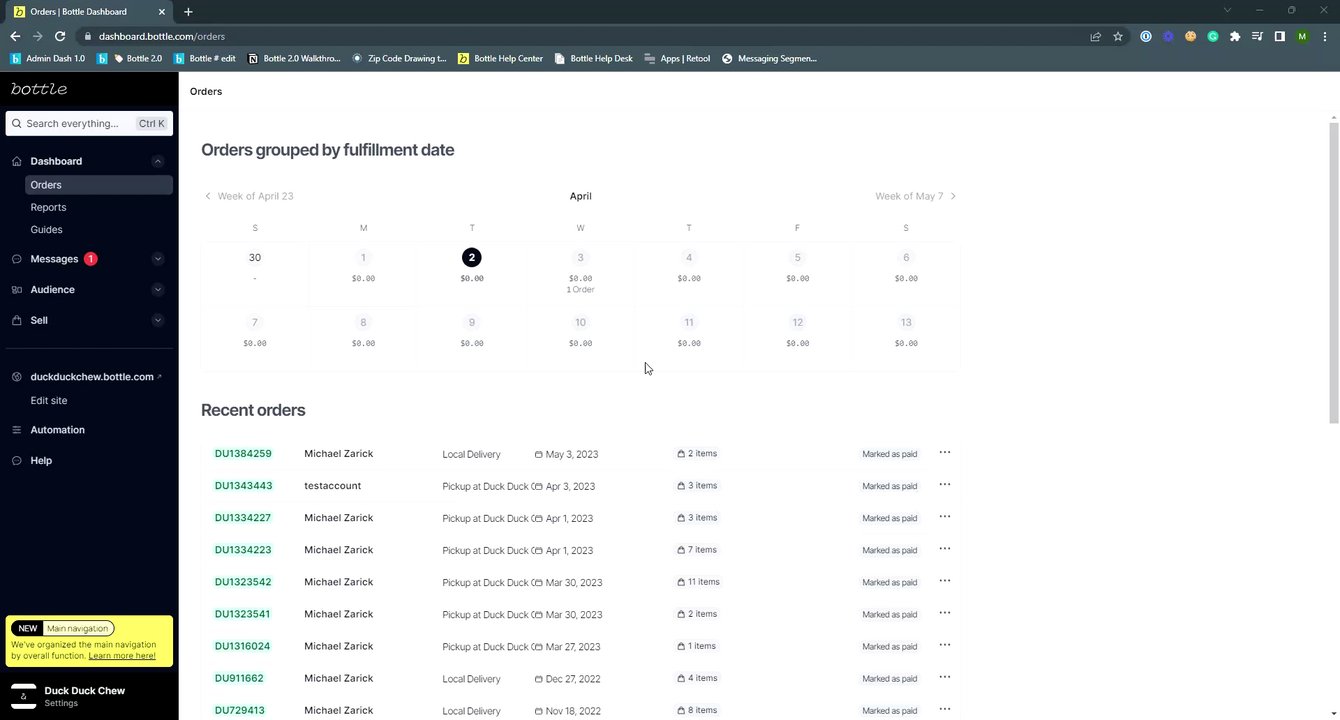Open Duck Duck Chew Settings
Screen dimensions: 1340x720
tap(61, 703)
